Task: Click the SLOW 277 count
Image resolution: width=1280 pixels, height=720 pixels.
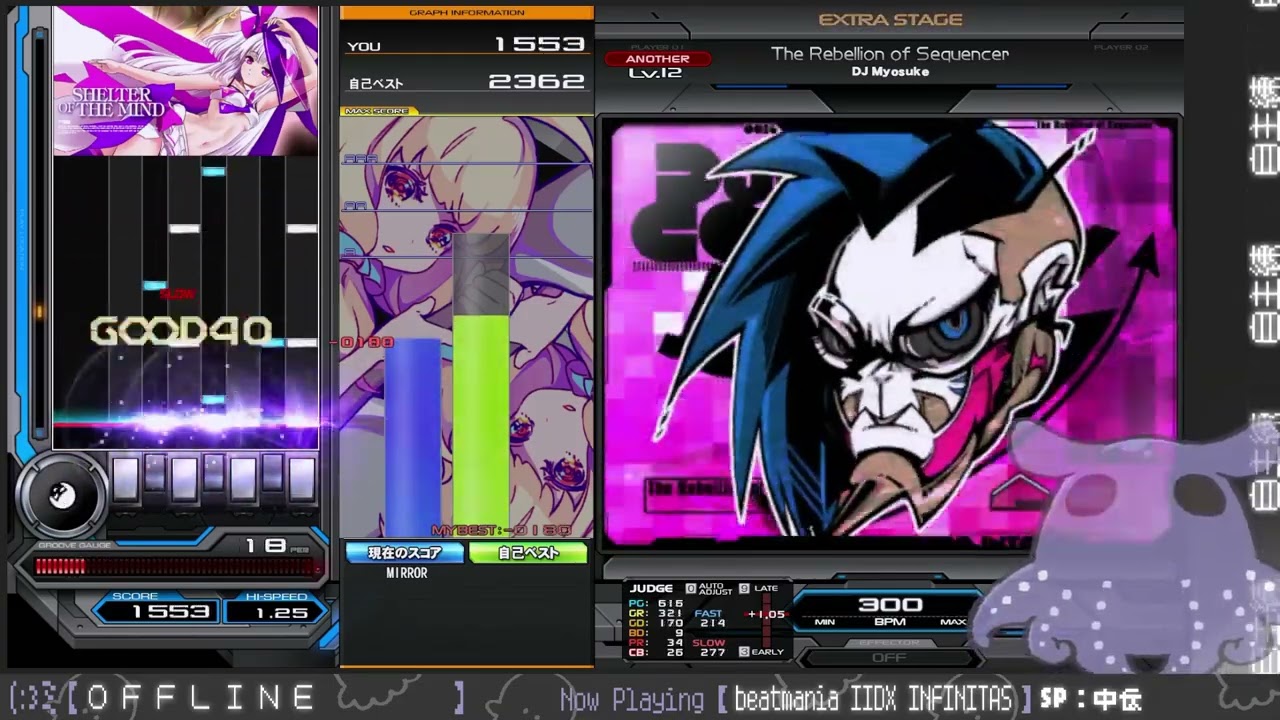Action: coord(709,648)
